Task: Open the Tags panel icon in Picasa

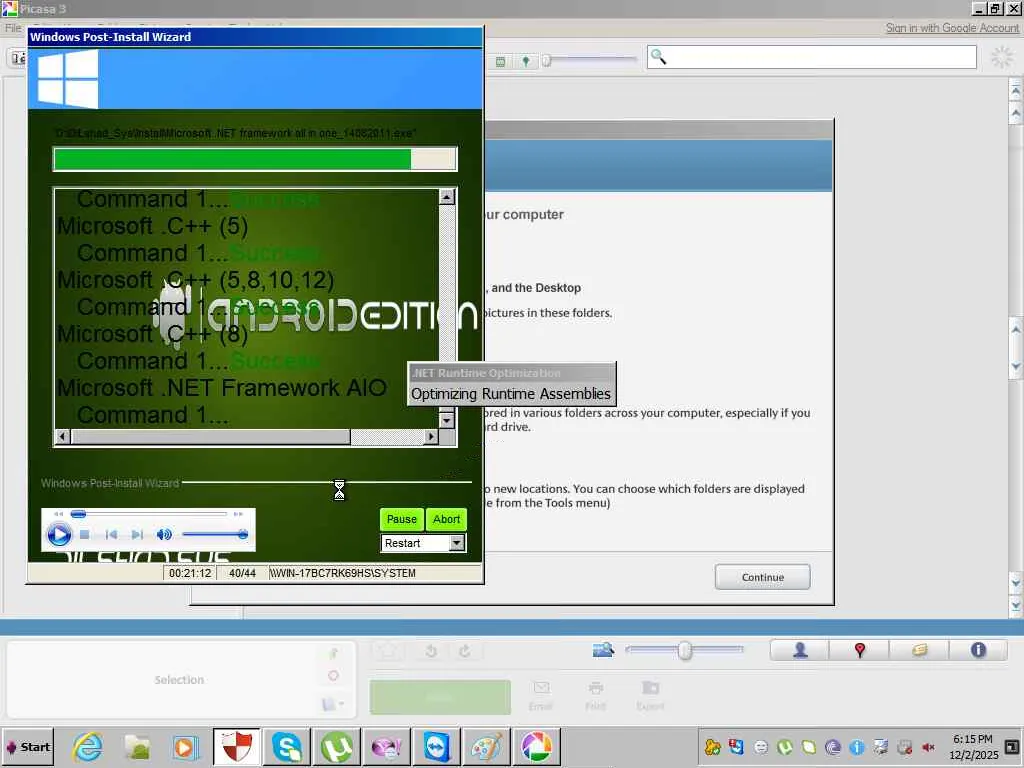Action: click(920, 650)
